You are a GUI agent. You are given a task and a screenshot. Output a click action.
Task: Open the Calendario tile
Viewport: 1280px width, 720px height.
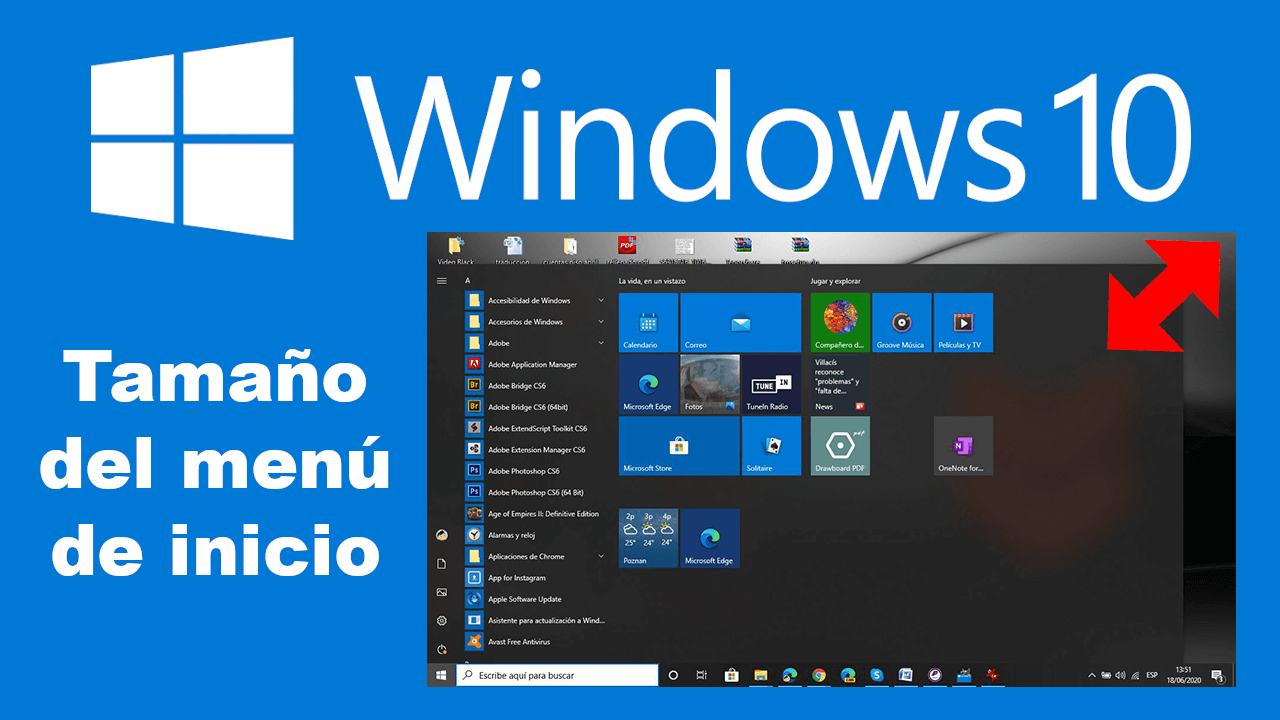pyautogui.click(x=648, y=322)
